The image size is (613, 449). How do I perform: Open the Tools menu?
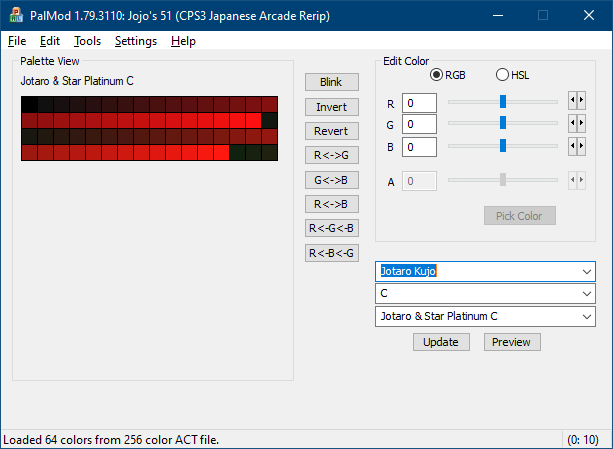(87, 41)
